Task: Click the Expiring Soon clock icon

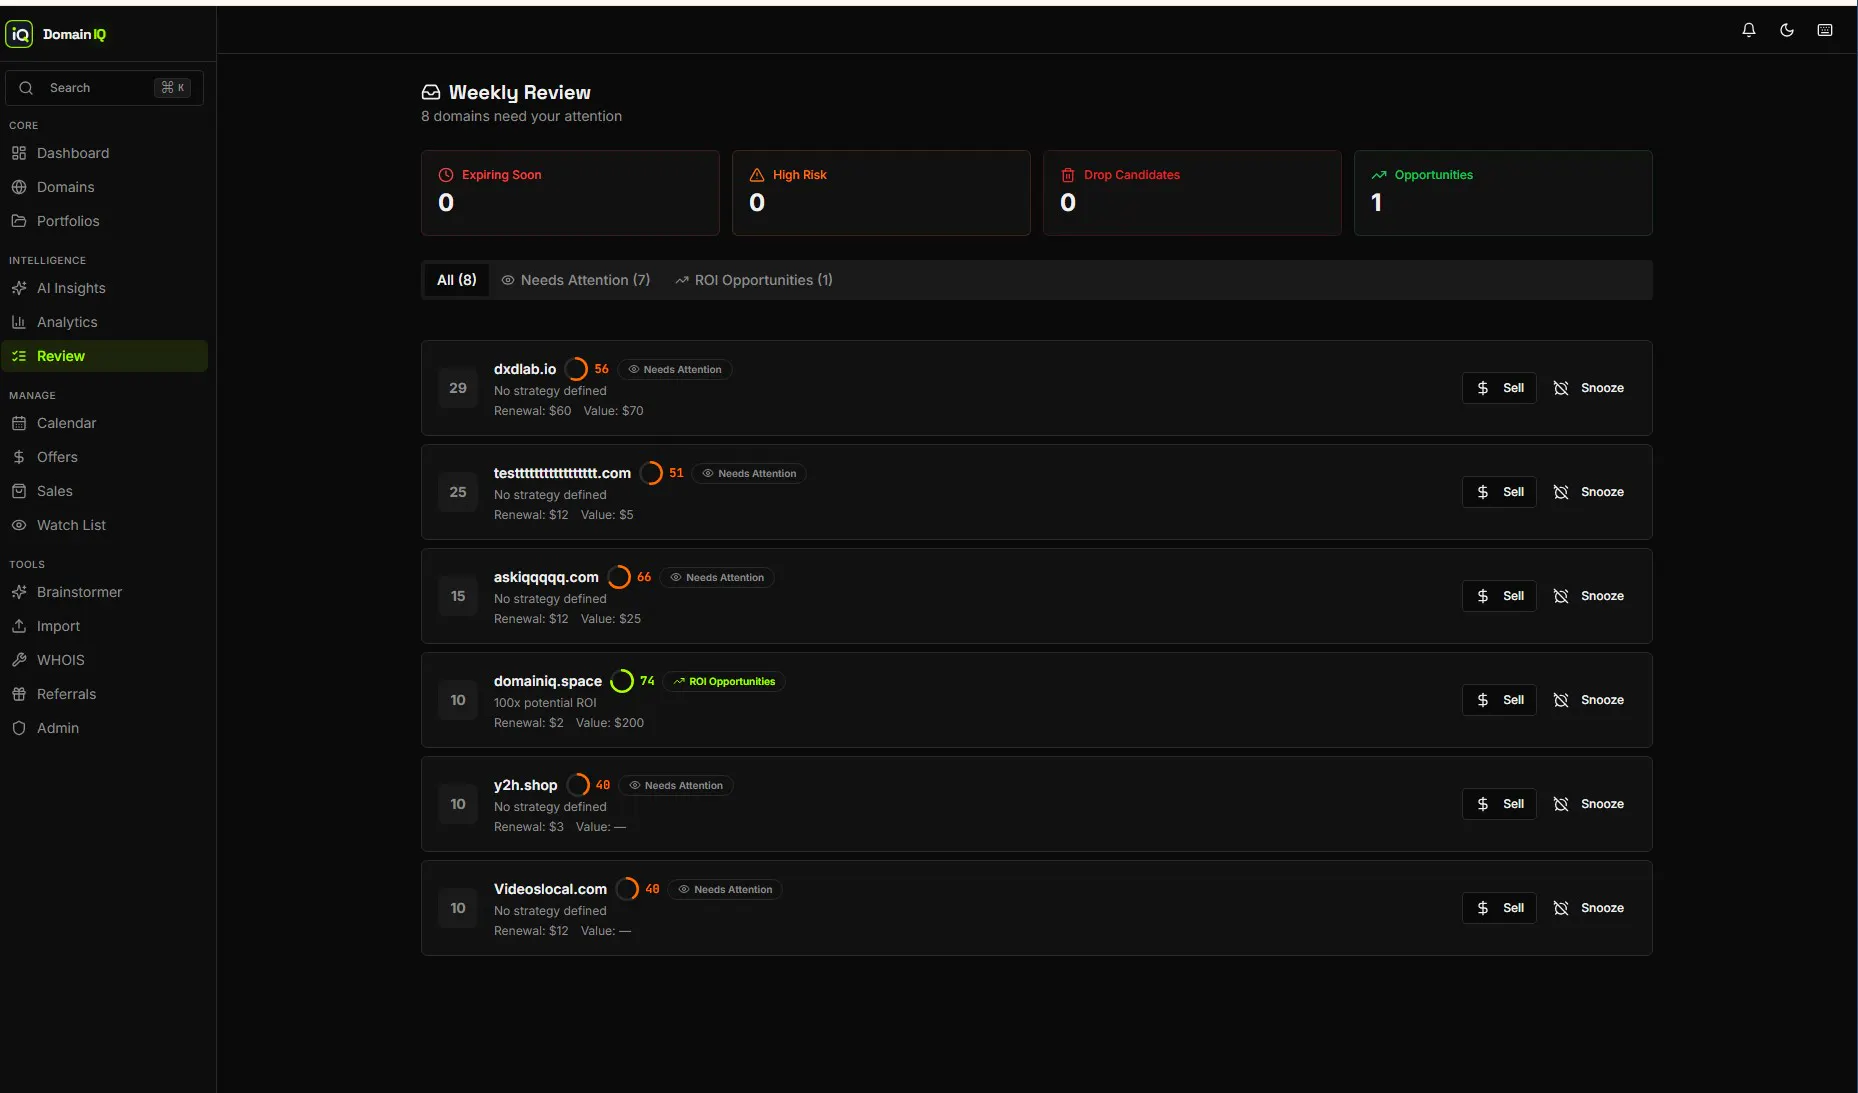Action: coord(446,175)
